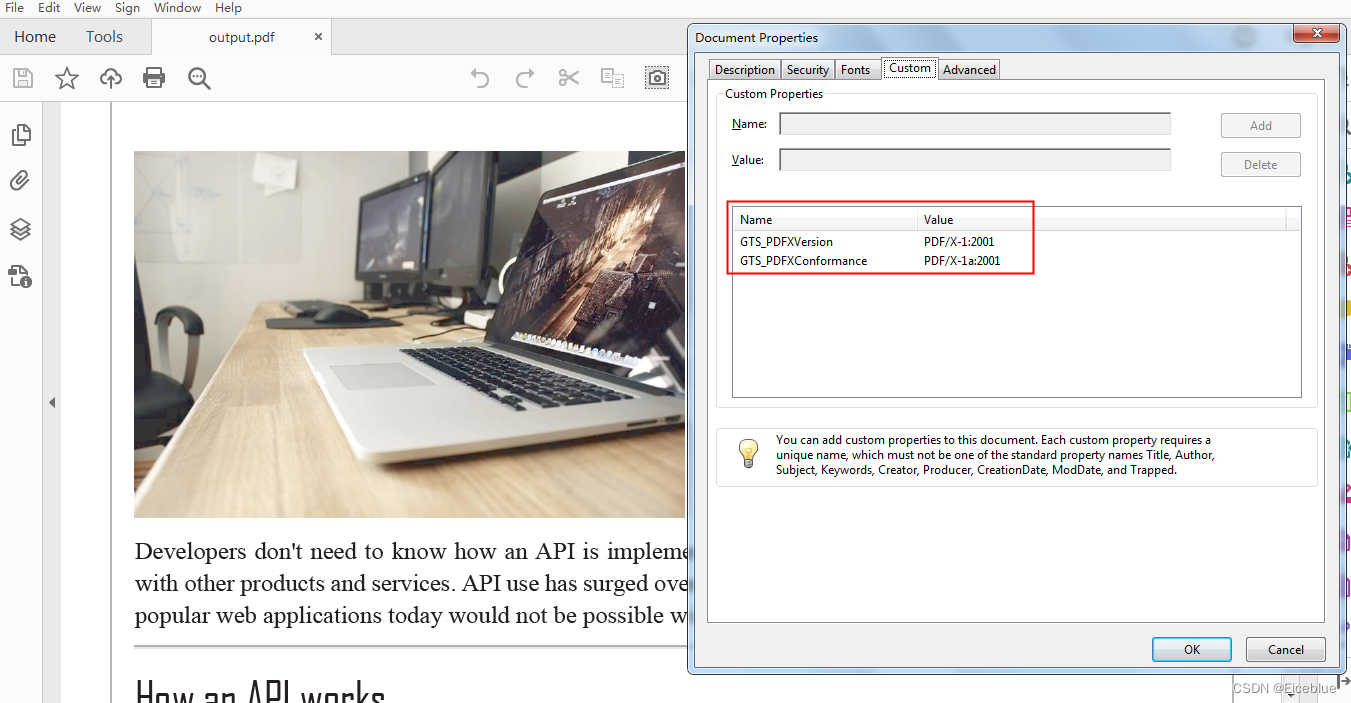Select the output.pdf document tab
Image resolution: width=1351 pixels, height=703 pixels.
tap(242, 37)
